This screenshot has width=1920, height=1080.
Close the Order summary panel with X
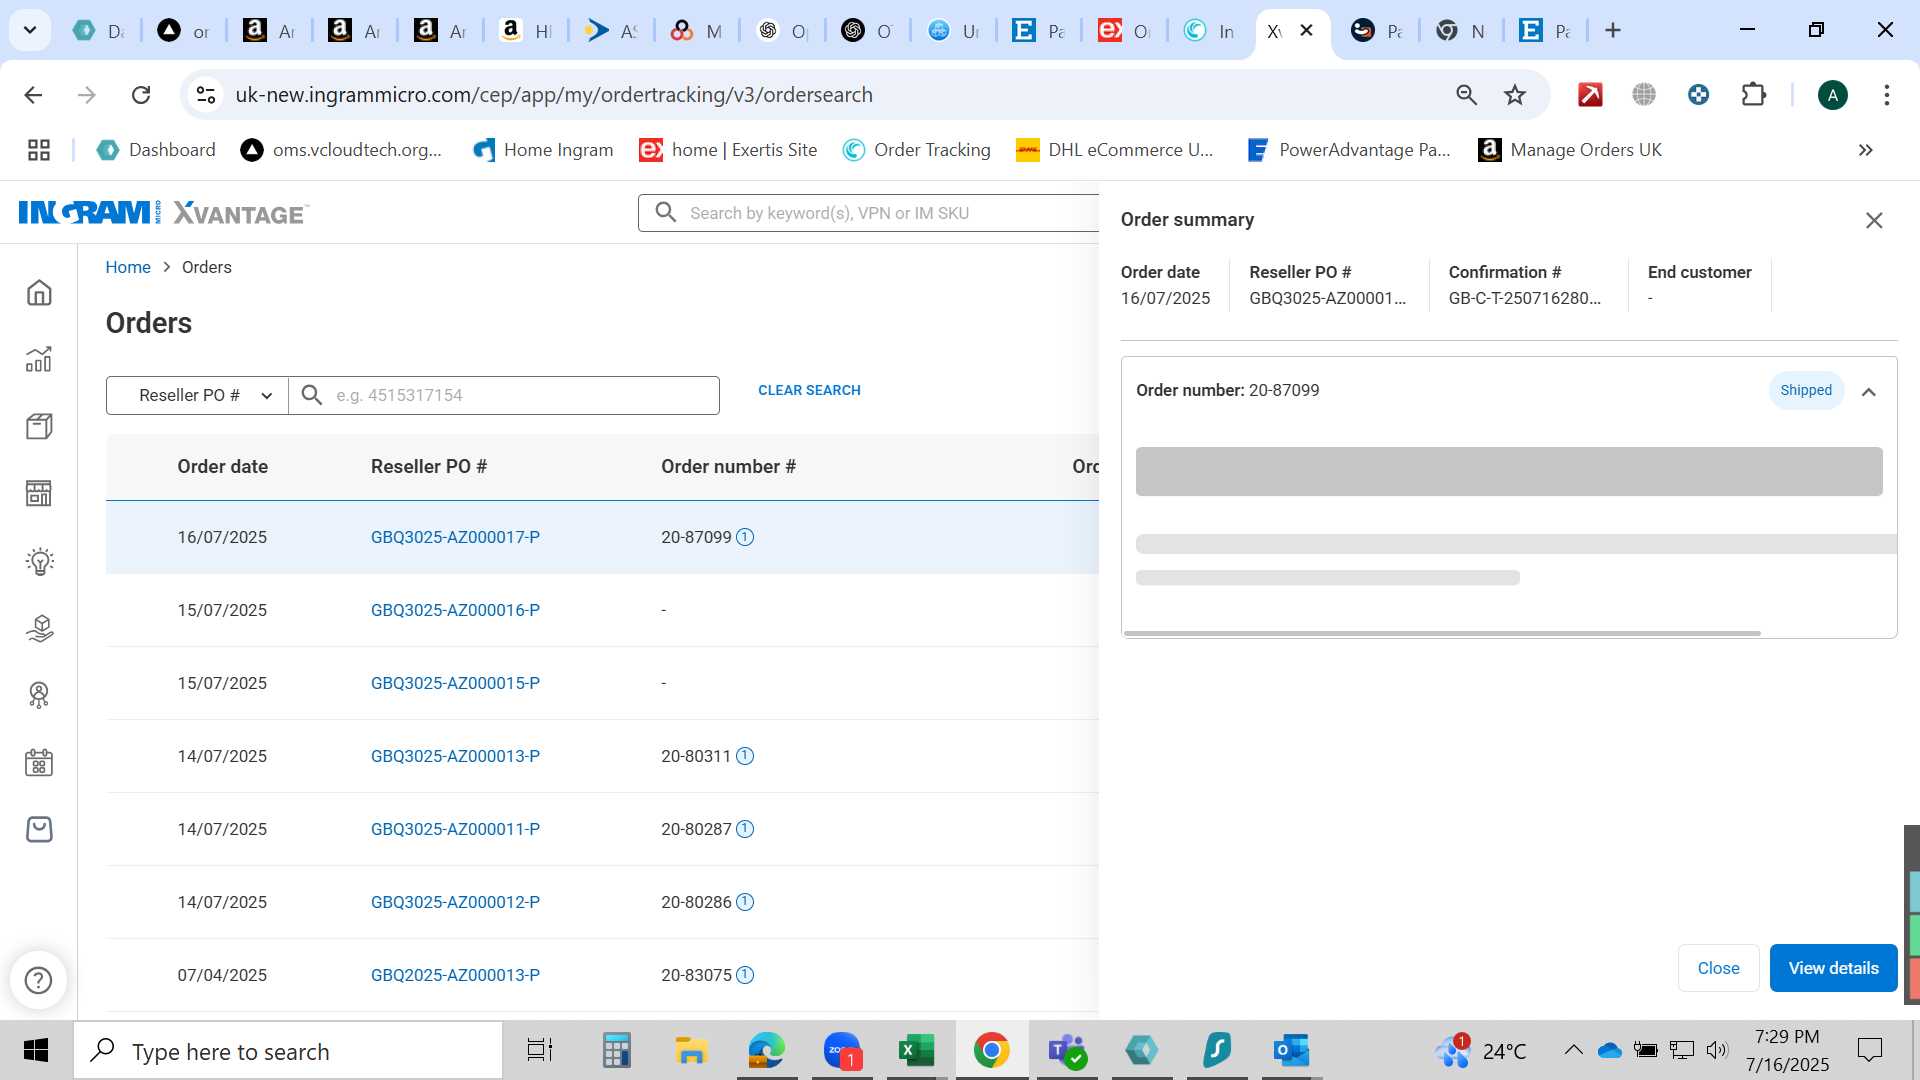1874,220
